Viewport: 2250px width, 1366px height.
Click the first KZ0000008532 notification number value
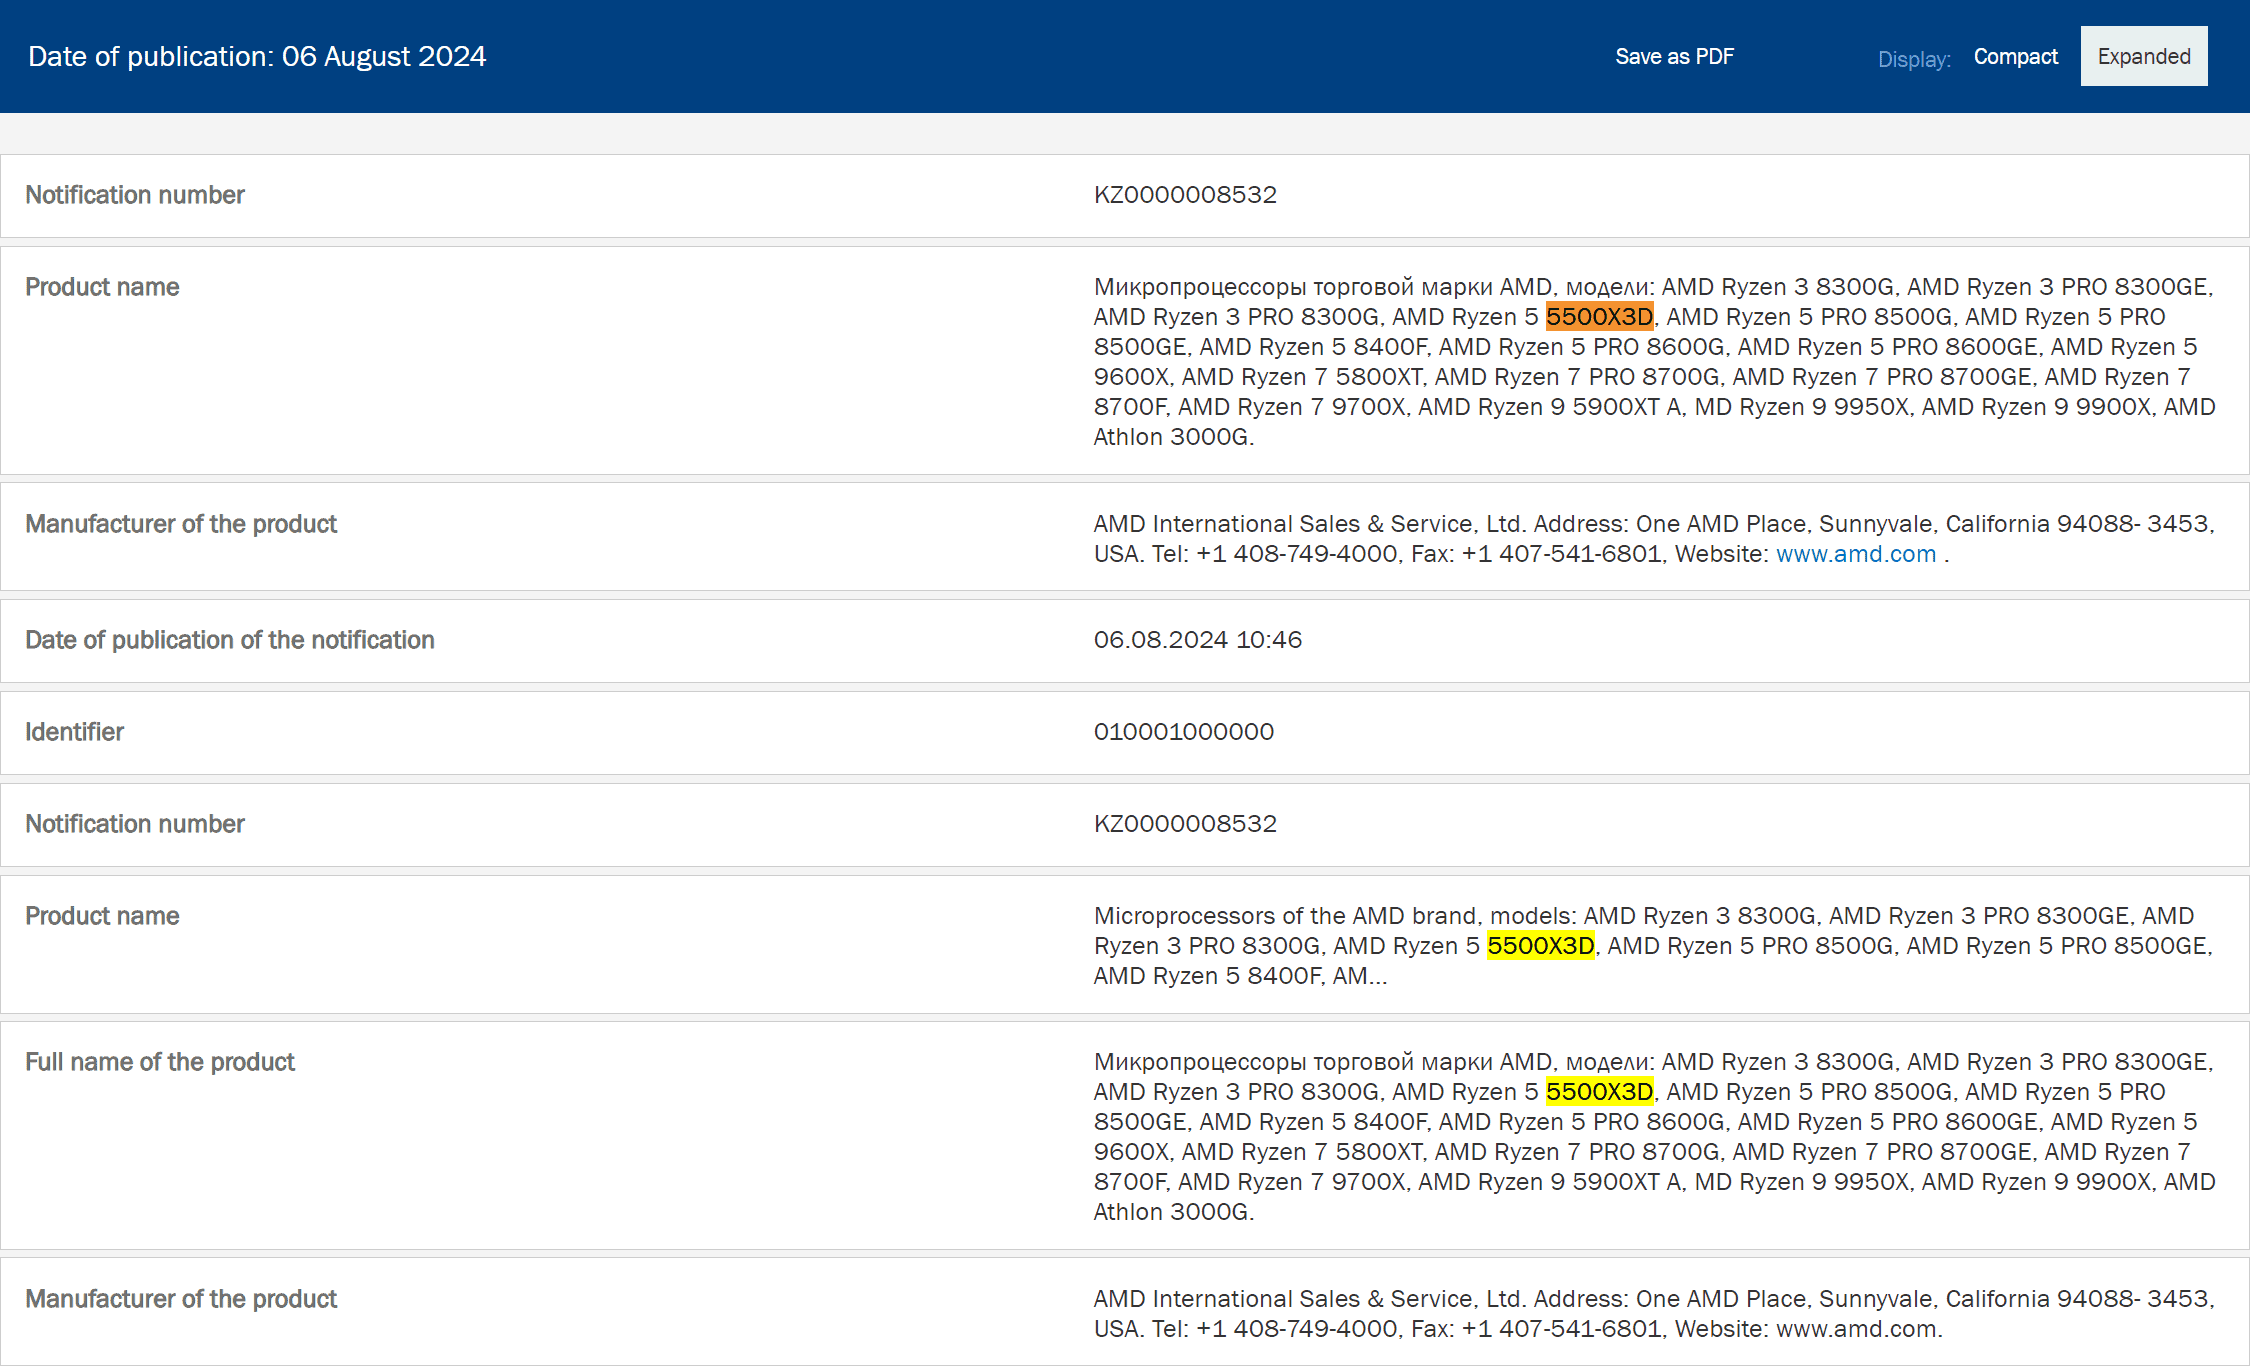coord(1185,195)
